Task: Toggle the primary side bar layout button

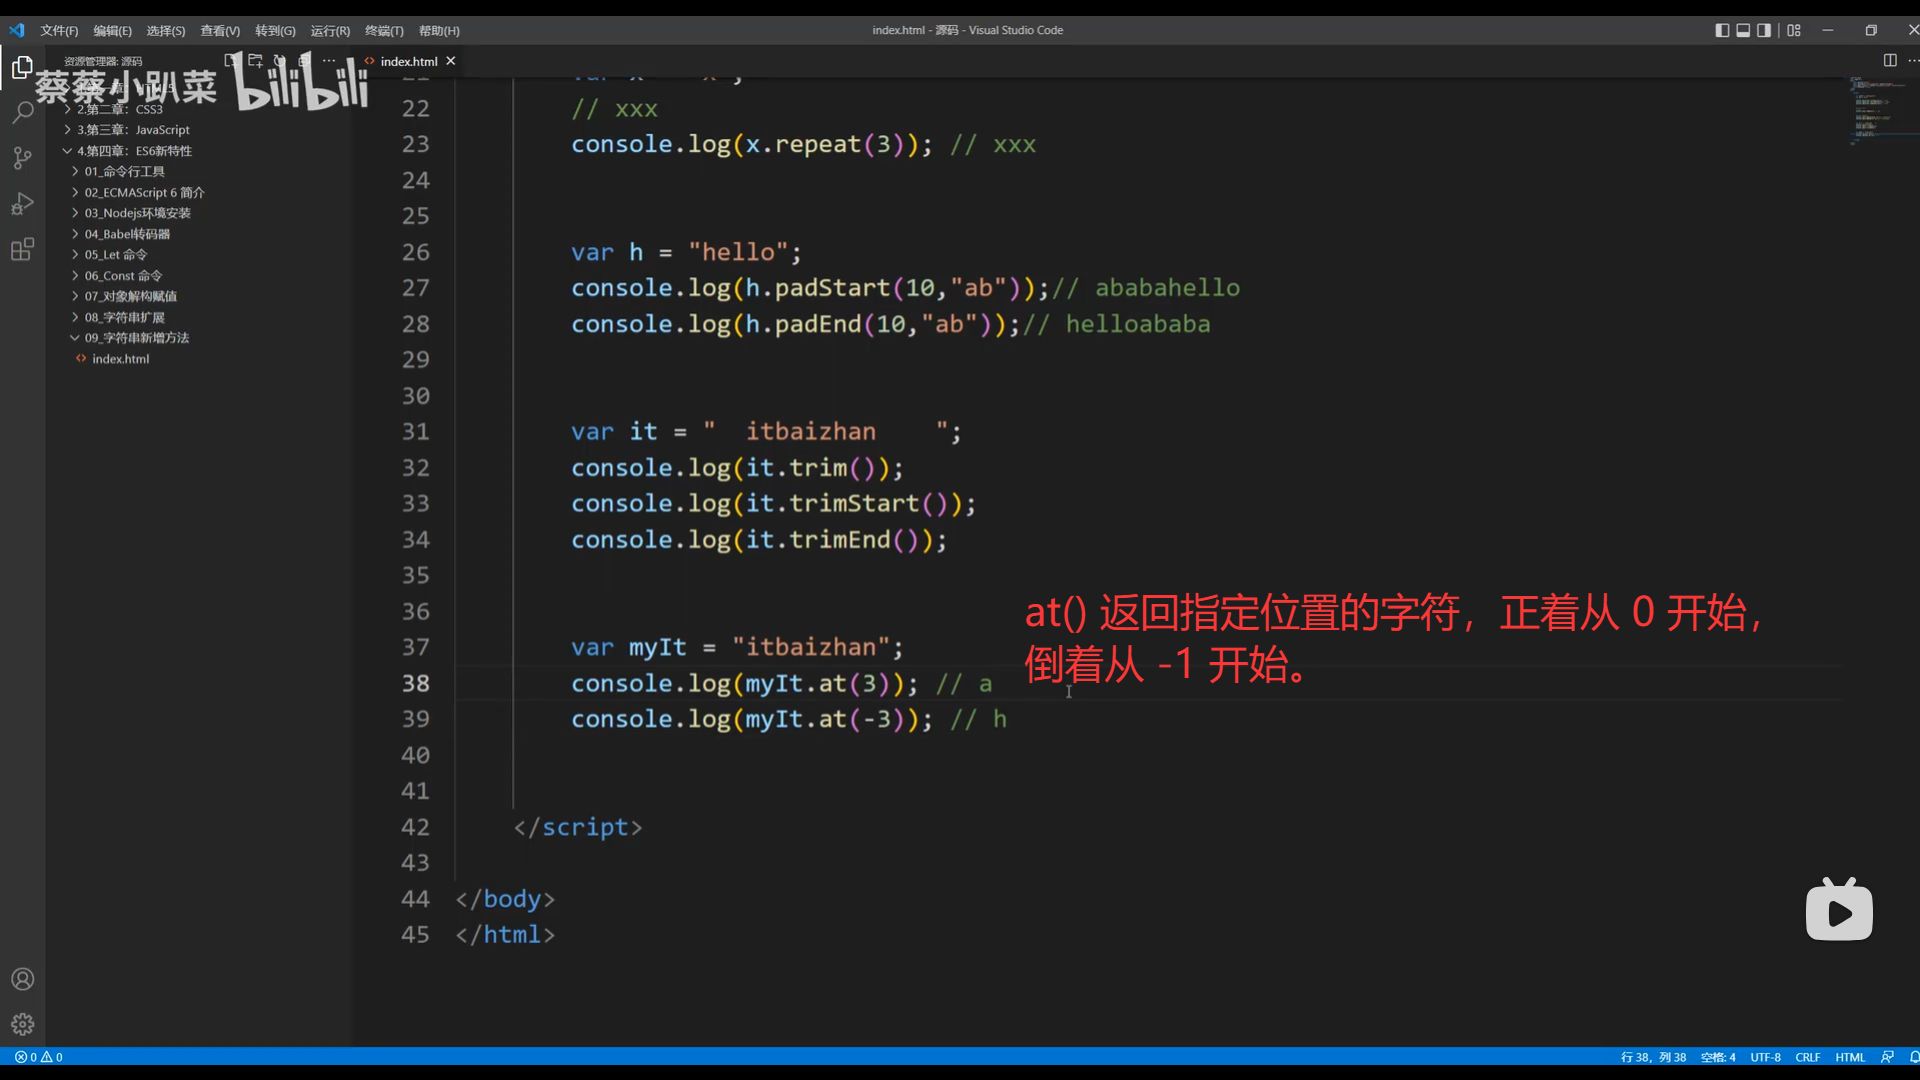Action: point(1722,30)
